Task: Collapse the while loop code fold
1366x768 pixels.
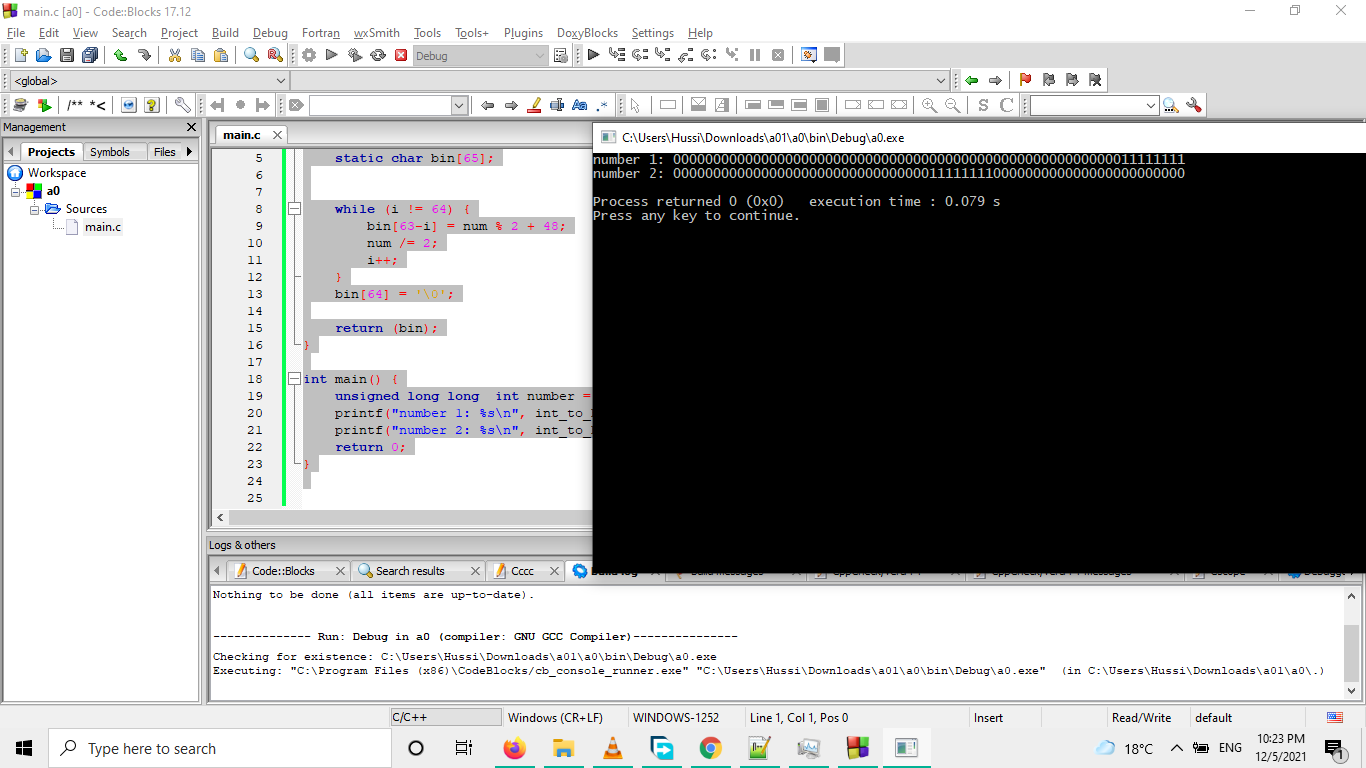Action: pyautogui.click(x=294, y=209)
